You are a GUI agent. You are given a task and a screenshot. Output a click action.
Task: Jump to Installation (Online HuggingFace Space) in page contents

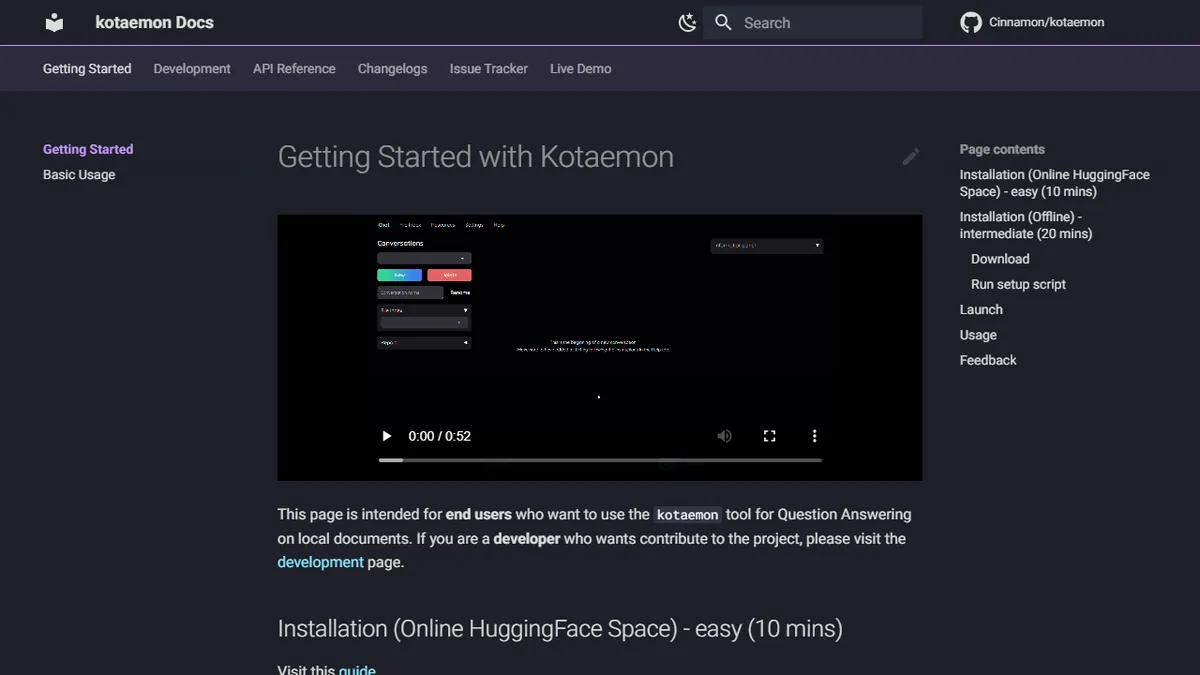(x=1054, y=183)
